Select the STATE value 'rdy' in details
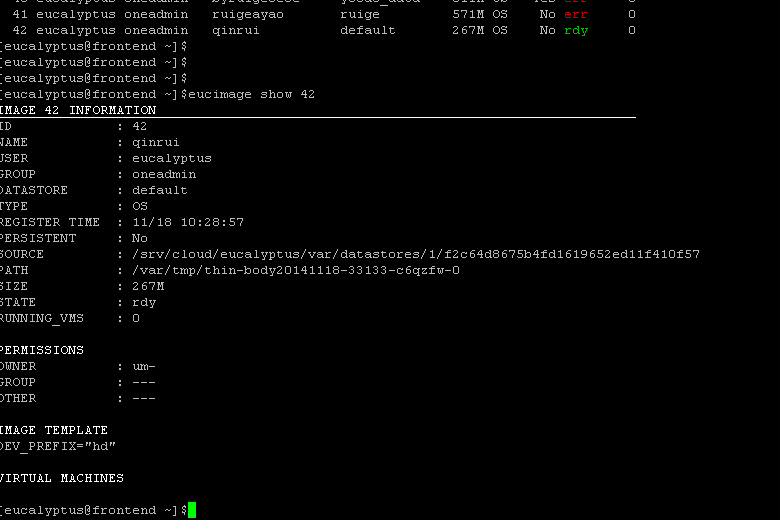This screenshot has height=520, width=780. tap(144, 302)
